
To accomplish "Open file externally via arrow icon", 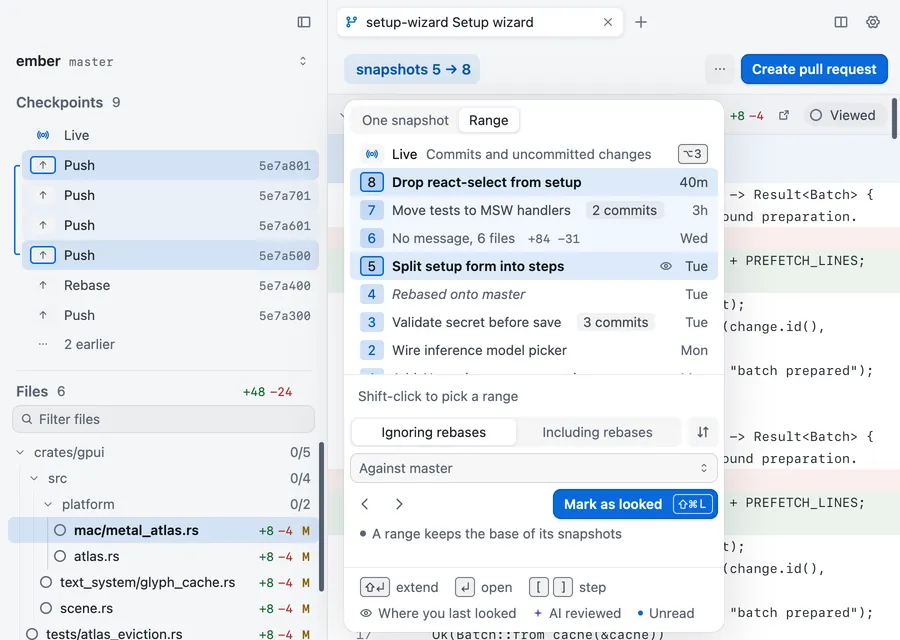I will (783, 115).
